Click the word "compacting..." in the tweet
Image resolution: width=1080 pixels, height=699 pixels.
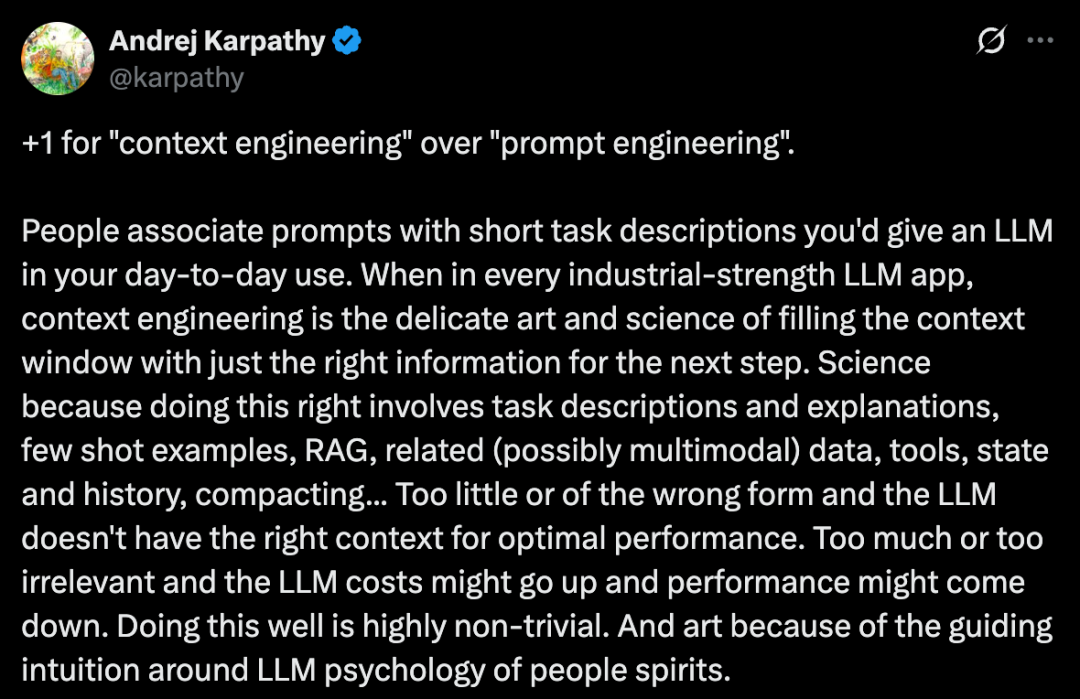pyautogui.click(x=291, y=495)
